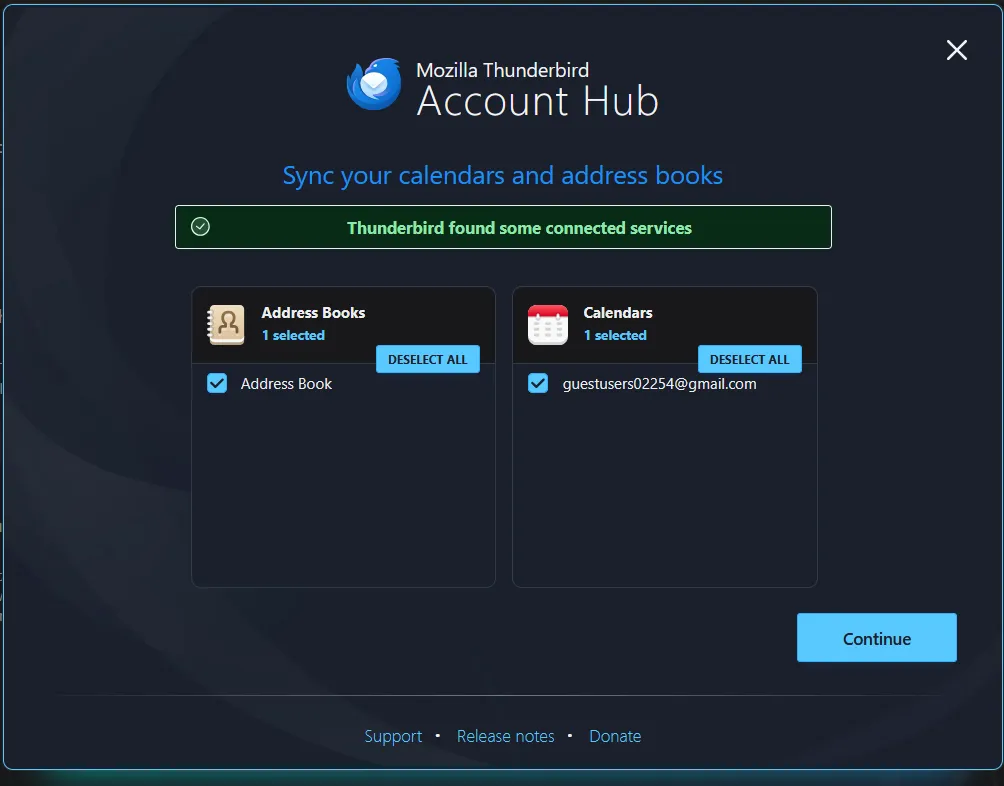Click the red Calendars icon
The image size is (1004, 786).
pyautogui.click(x=548, y=325)
